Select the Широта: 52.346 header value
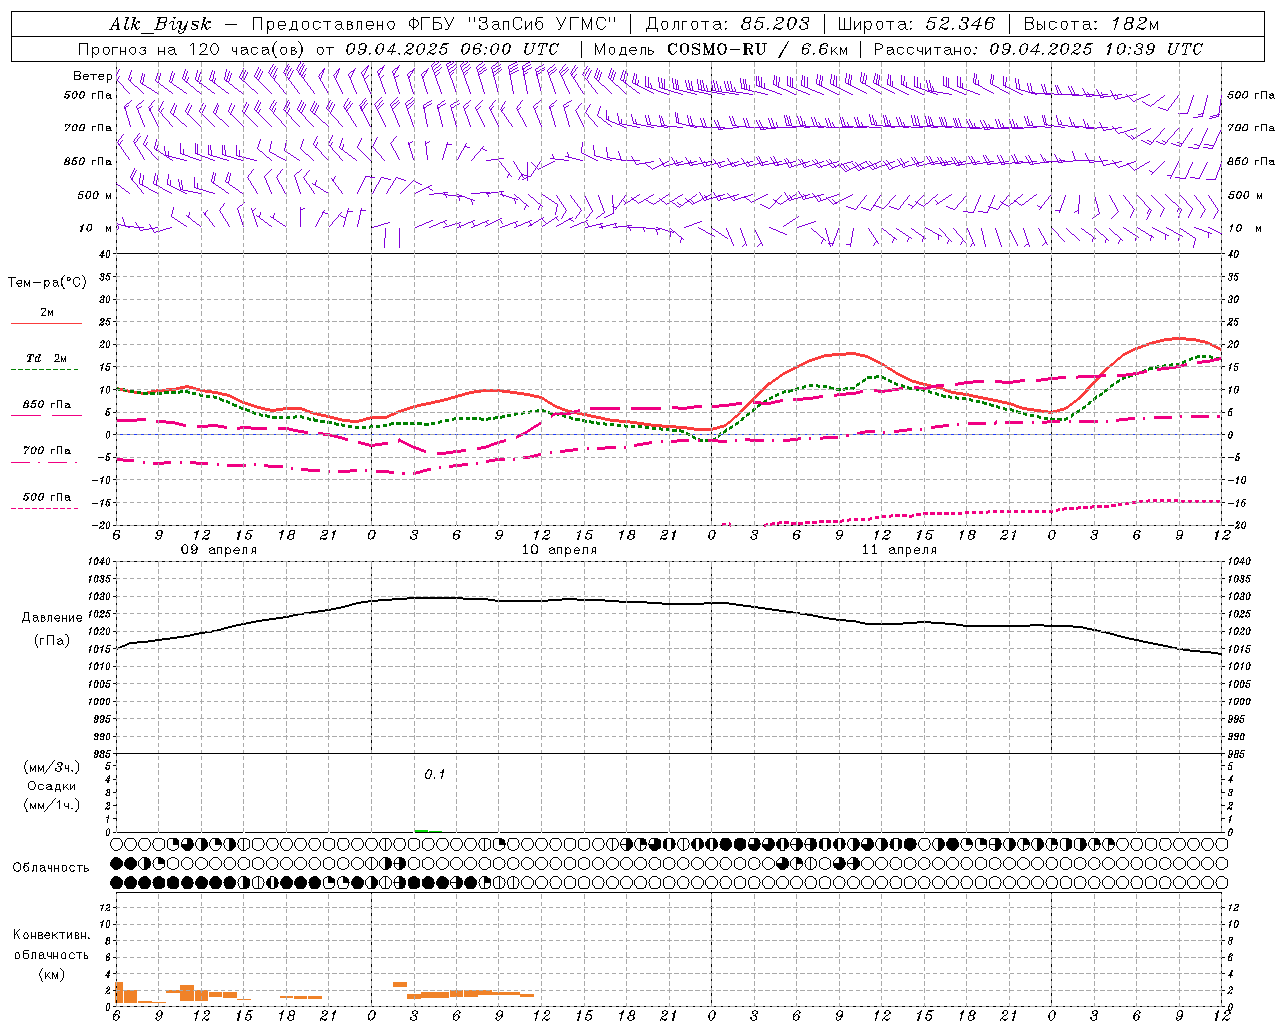 pos(916,24)
